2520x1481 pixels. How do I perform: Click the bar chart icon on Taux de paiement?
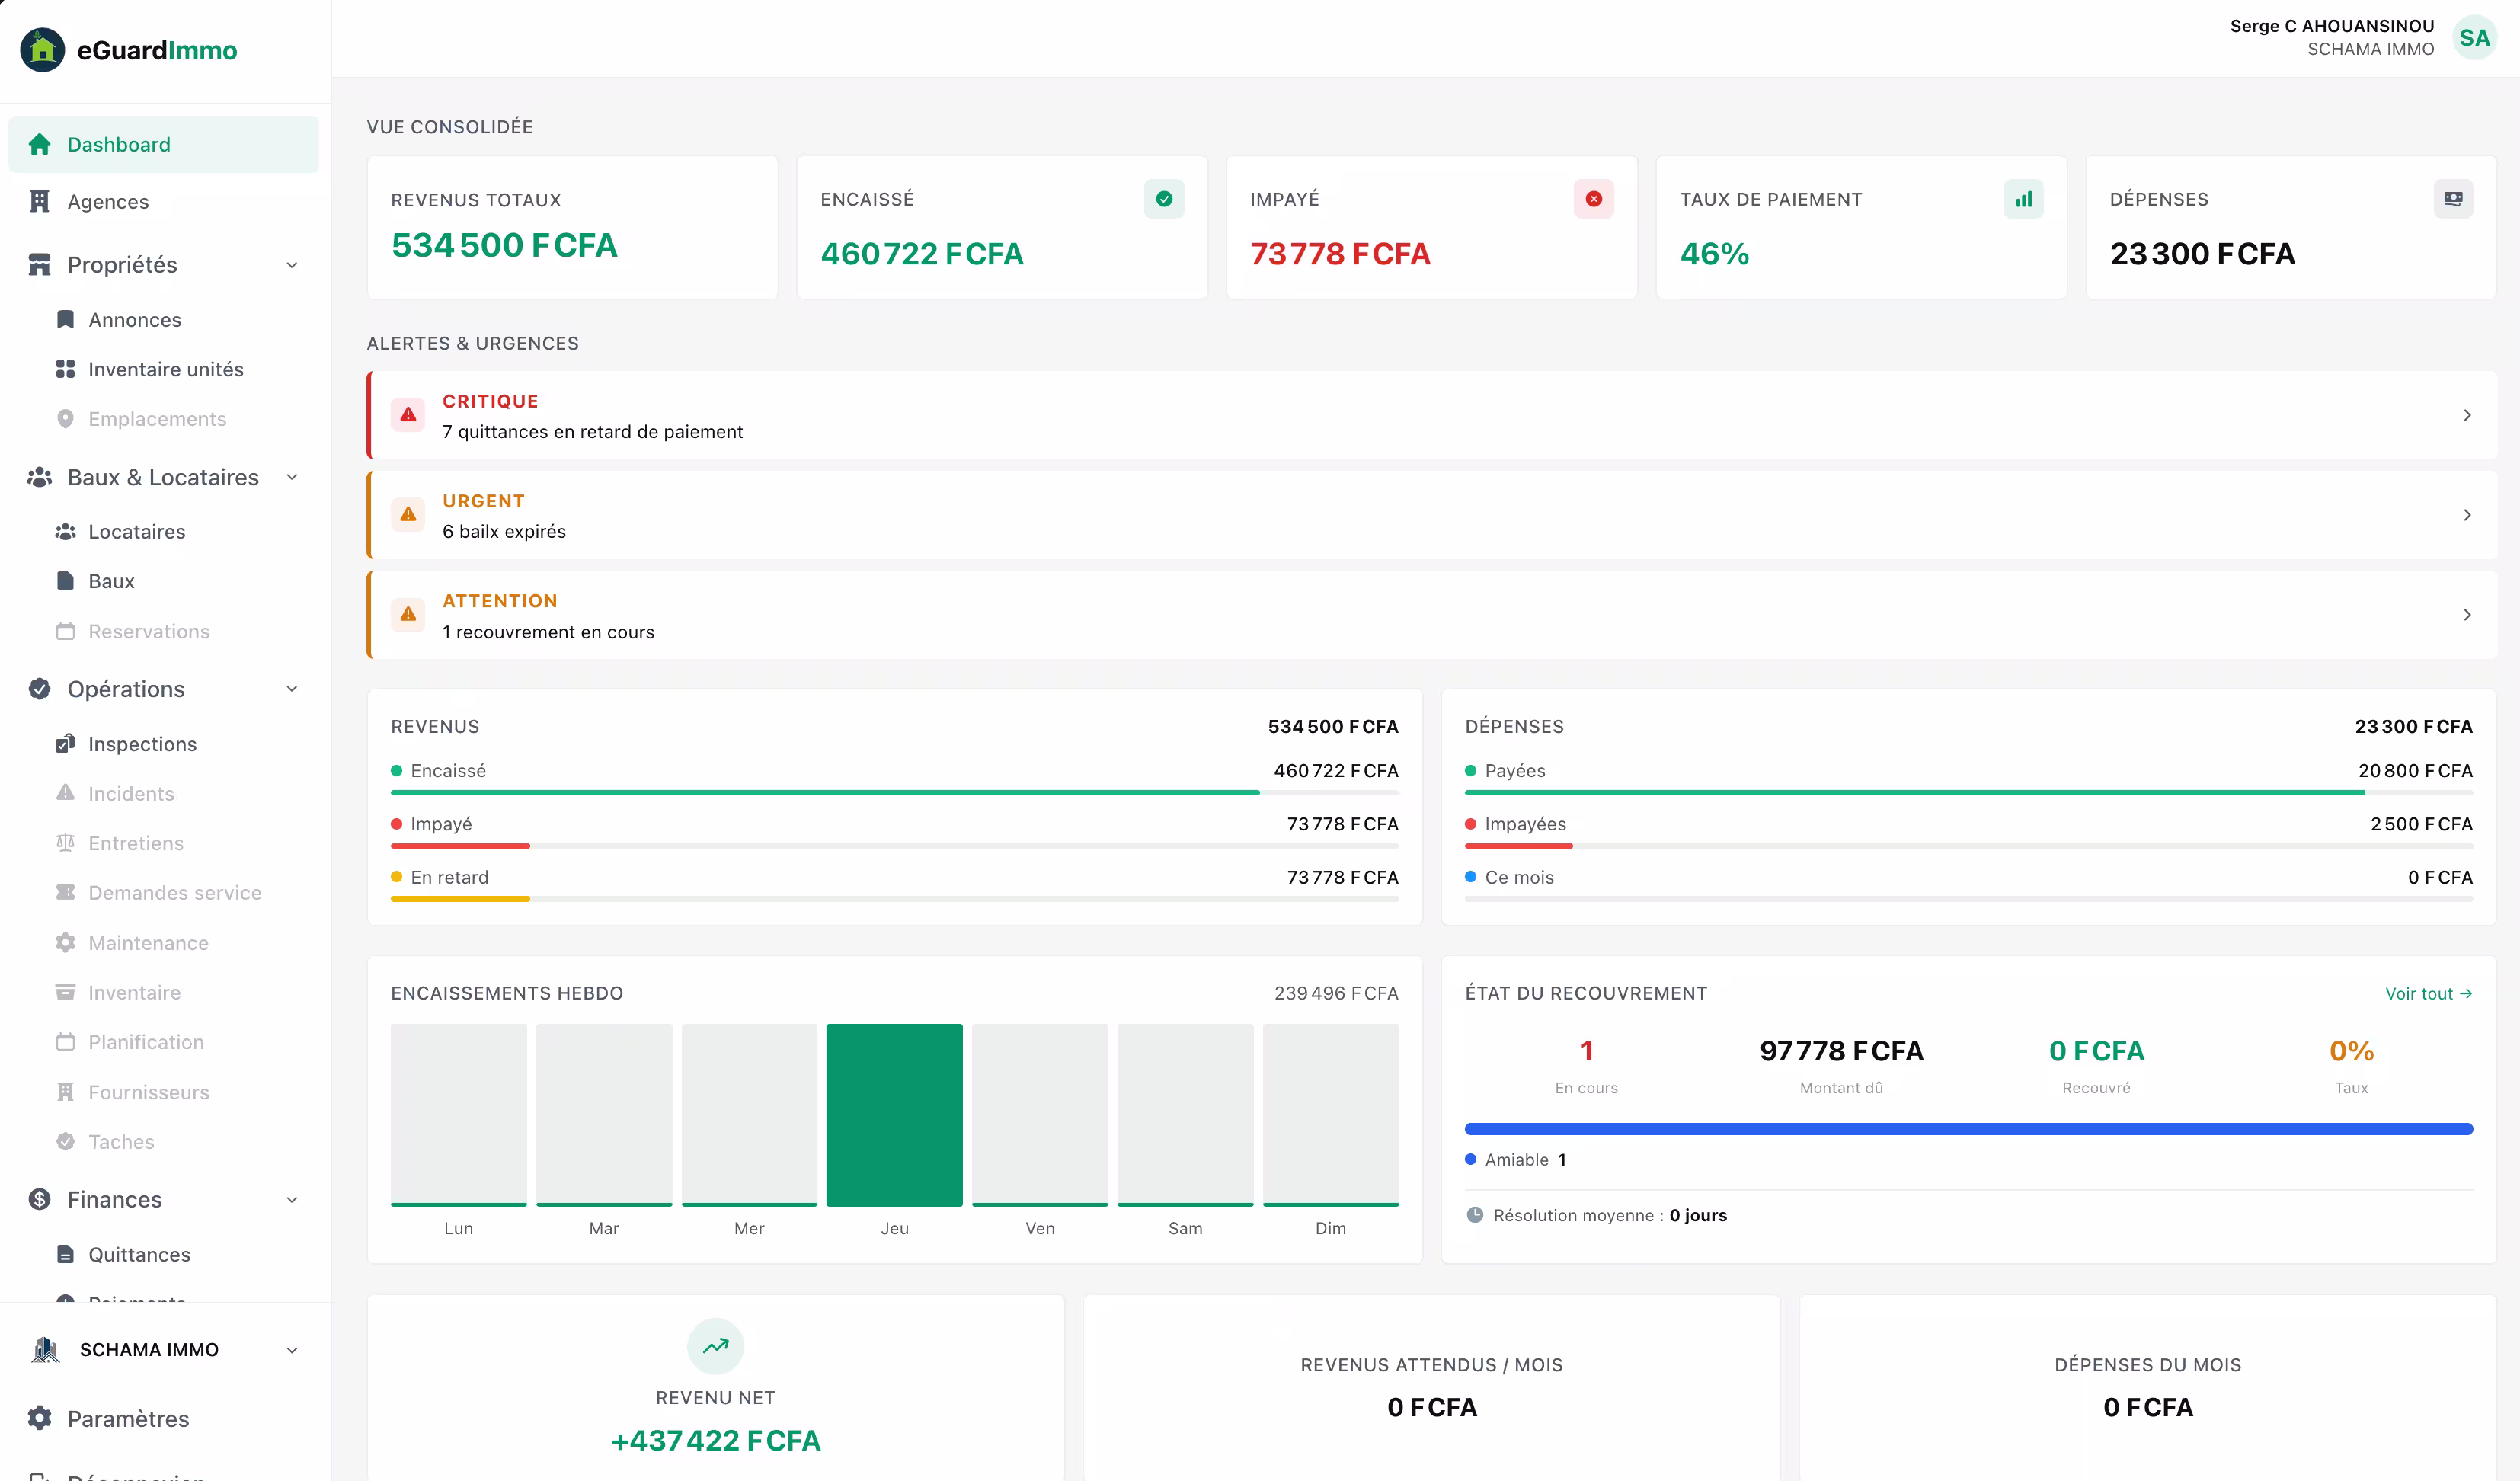(2023, 199)
